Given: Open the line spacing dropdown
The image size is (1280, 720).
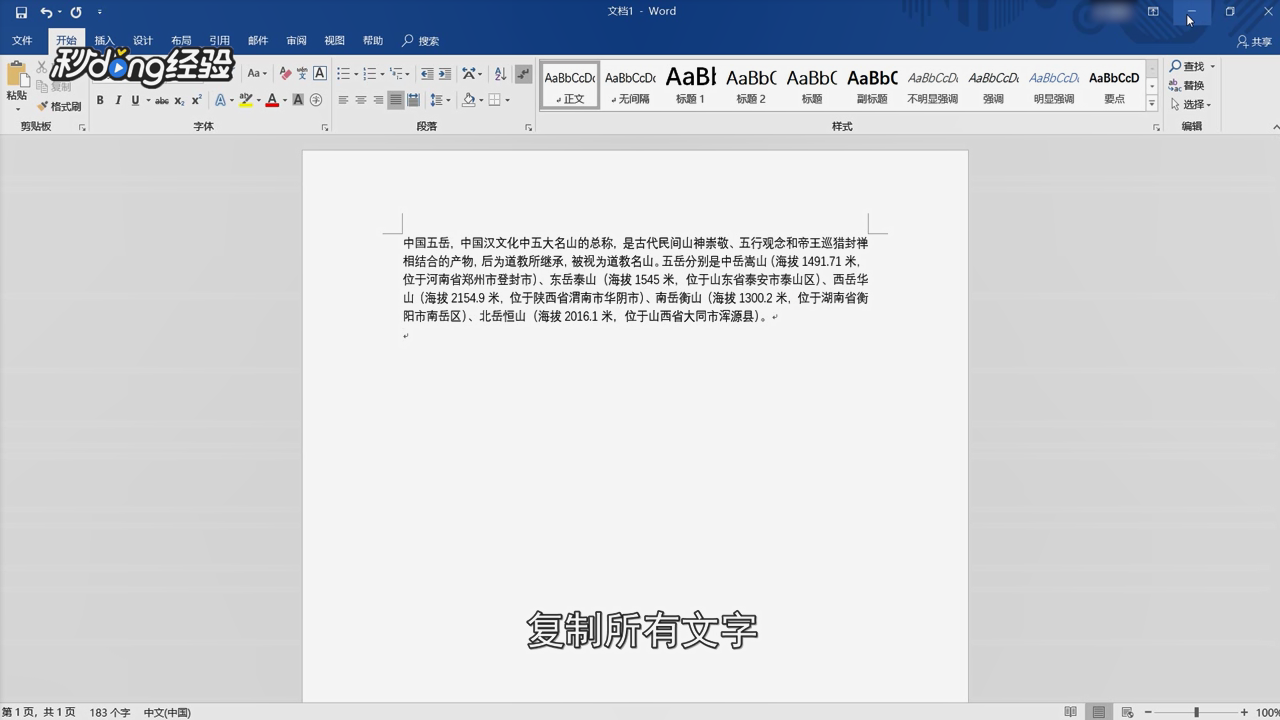Looking at the screenshot, I should pyautogui.click(x=441, y=99).
